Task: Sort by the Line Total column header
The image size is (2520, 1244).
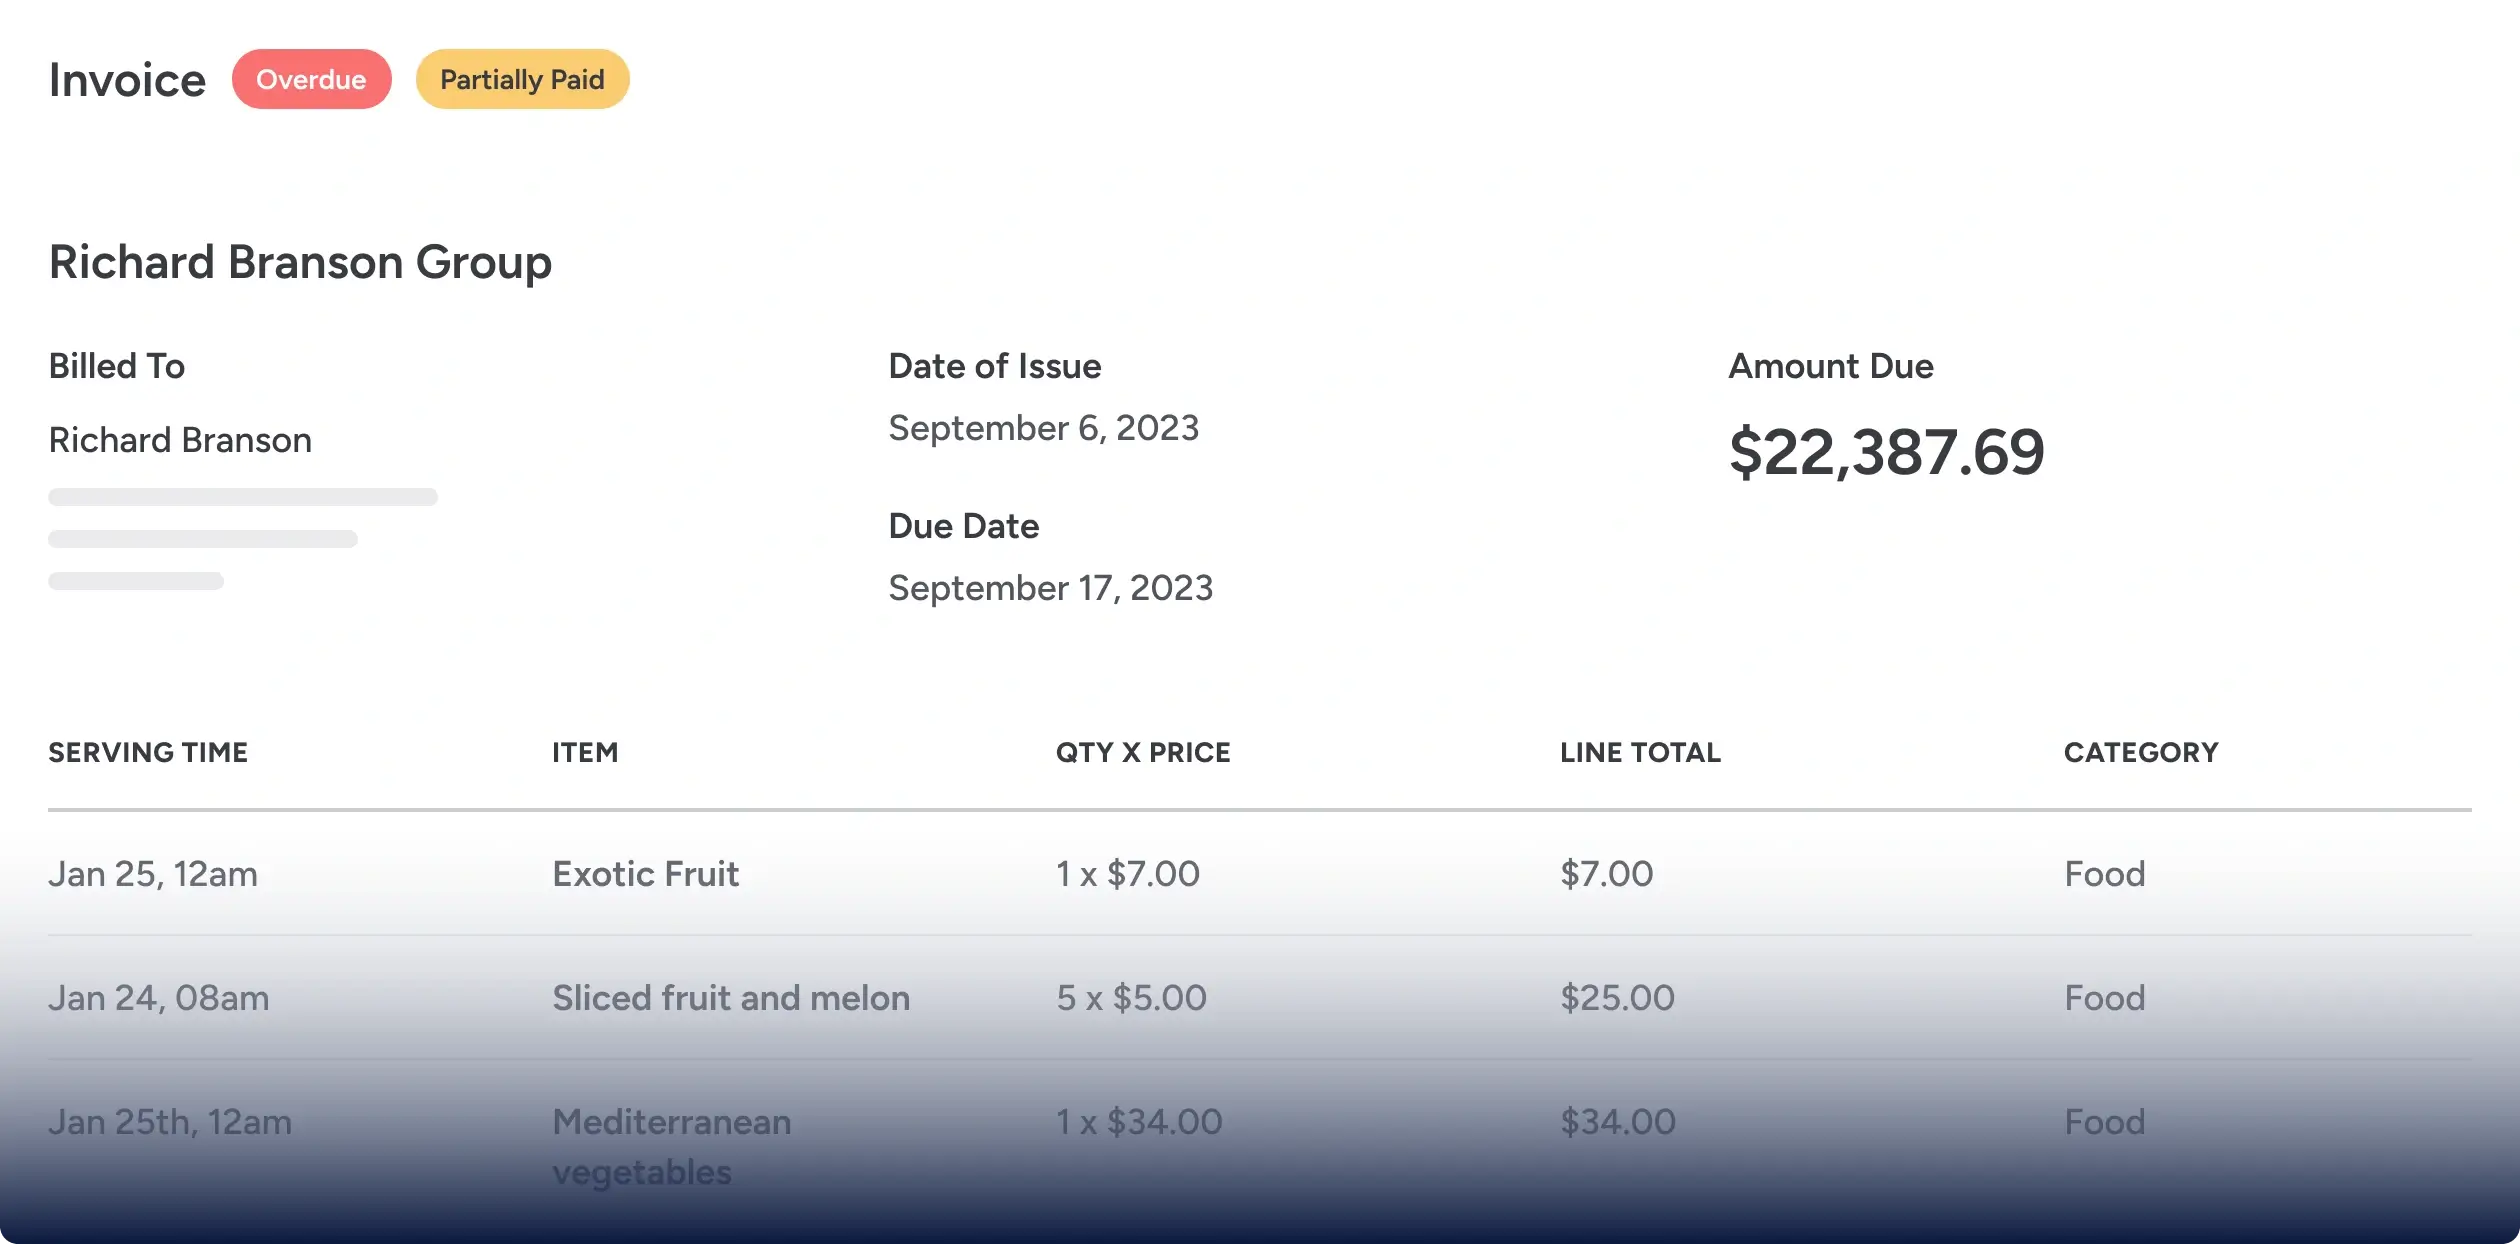Action: [1640, 752]
